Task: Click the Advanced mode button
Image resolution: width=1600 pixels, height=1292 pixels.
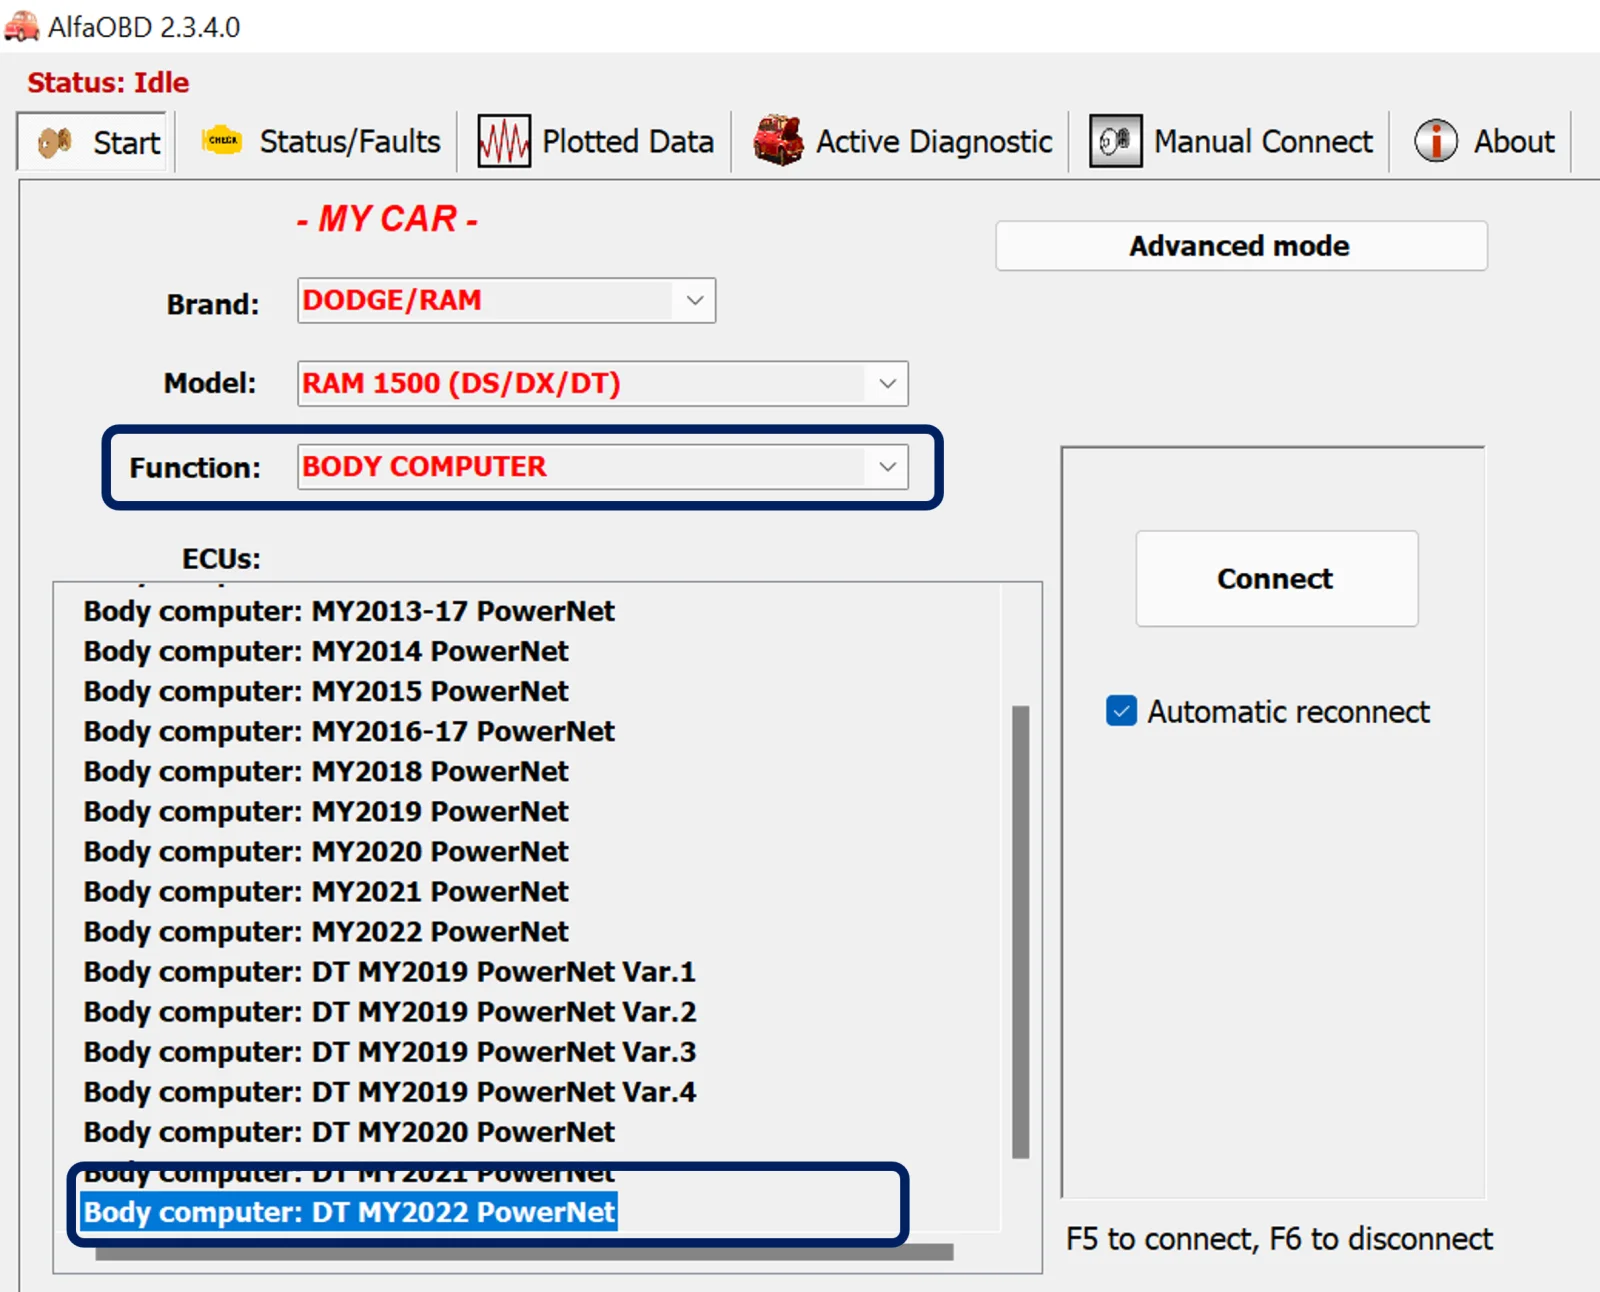Action: tap(1240, 246)
